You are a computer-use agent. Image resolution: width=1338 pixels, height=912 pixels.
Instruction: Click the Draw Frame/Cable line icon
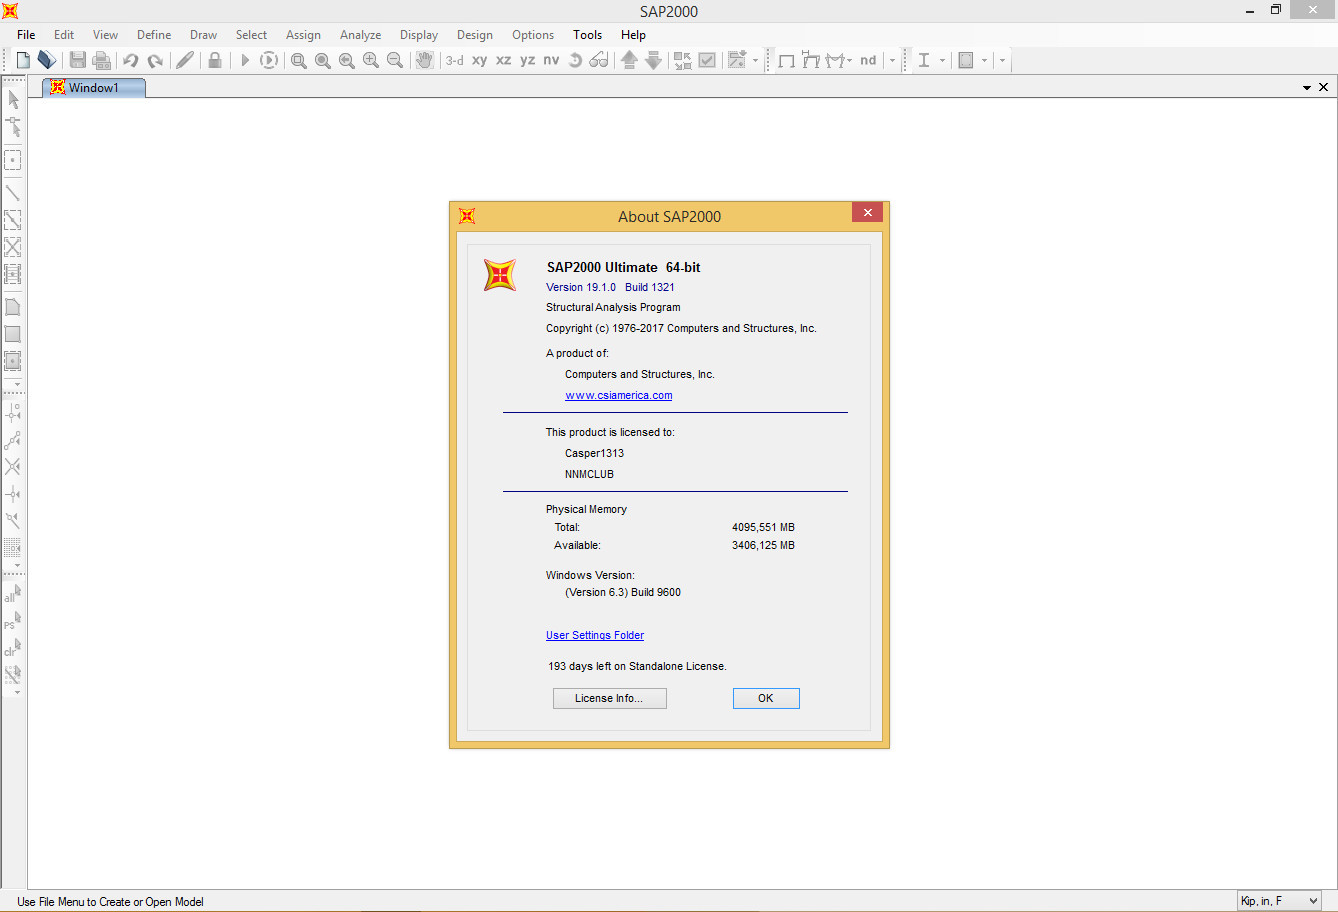(13, 192)
